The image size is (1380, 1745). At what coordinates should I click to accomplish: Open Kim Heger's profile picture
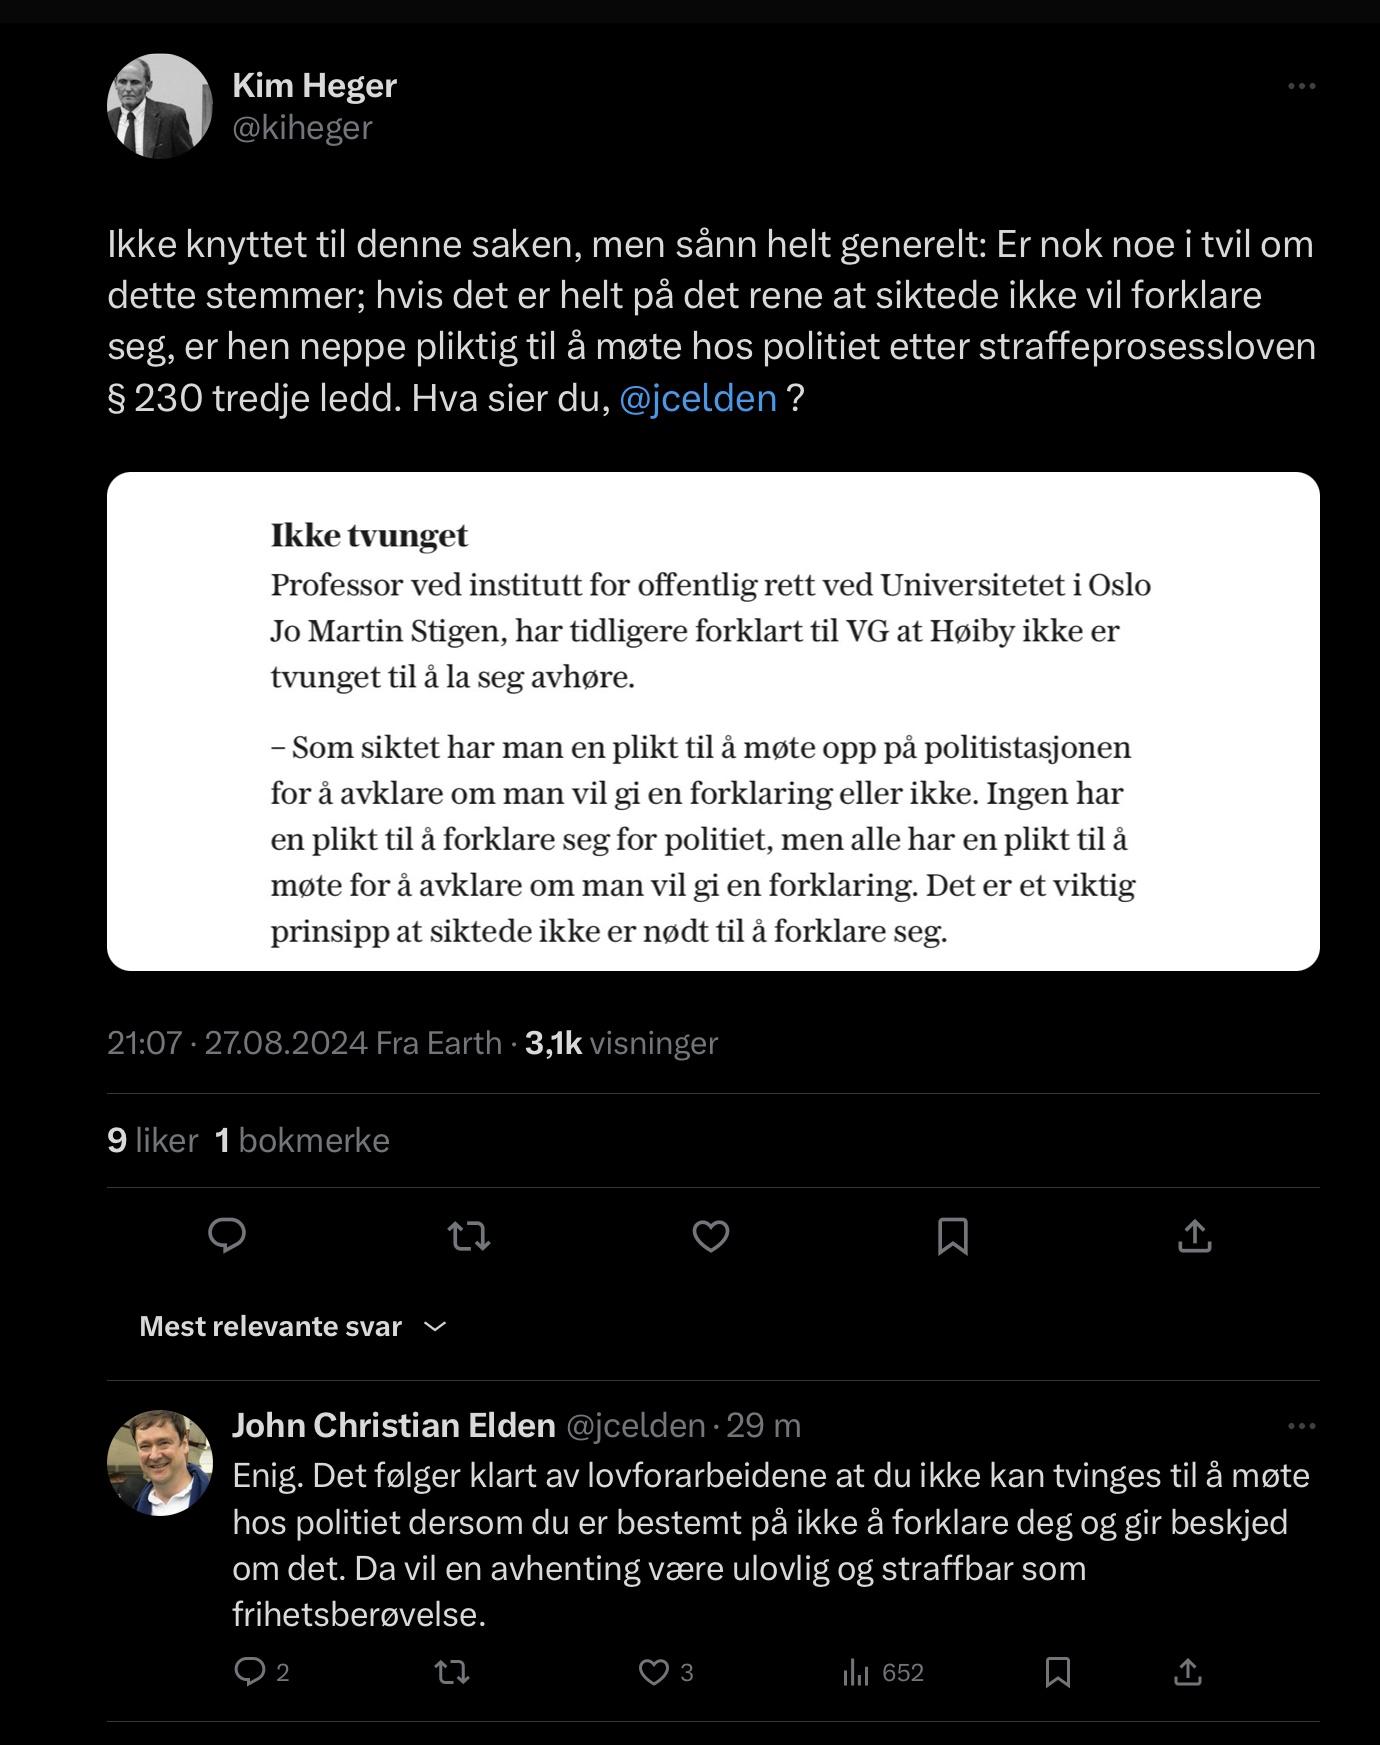point(160,106)
